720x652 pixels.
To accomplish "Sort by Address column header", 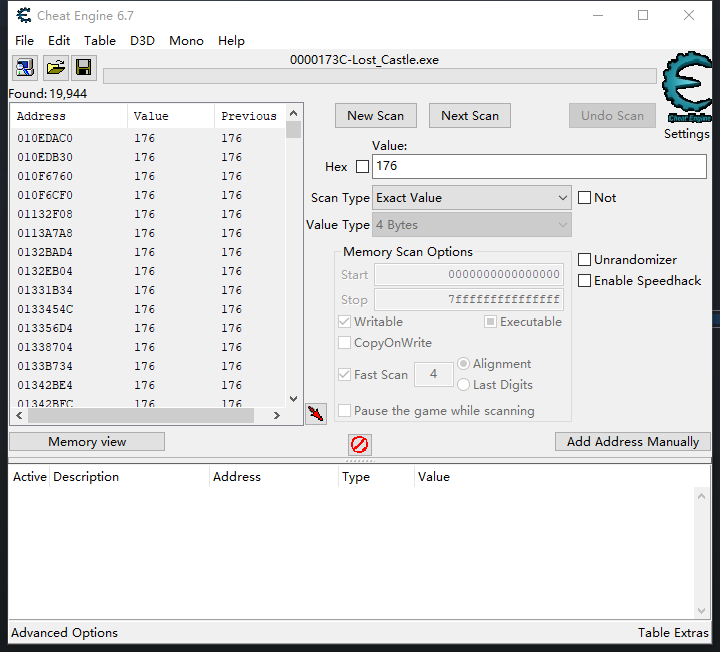I will (69, 116).
